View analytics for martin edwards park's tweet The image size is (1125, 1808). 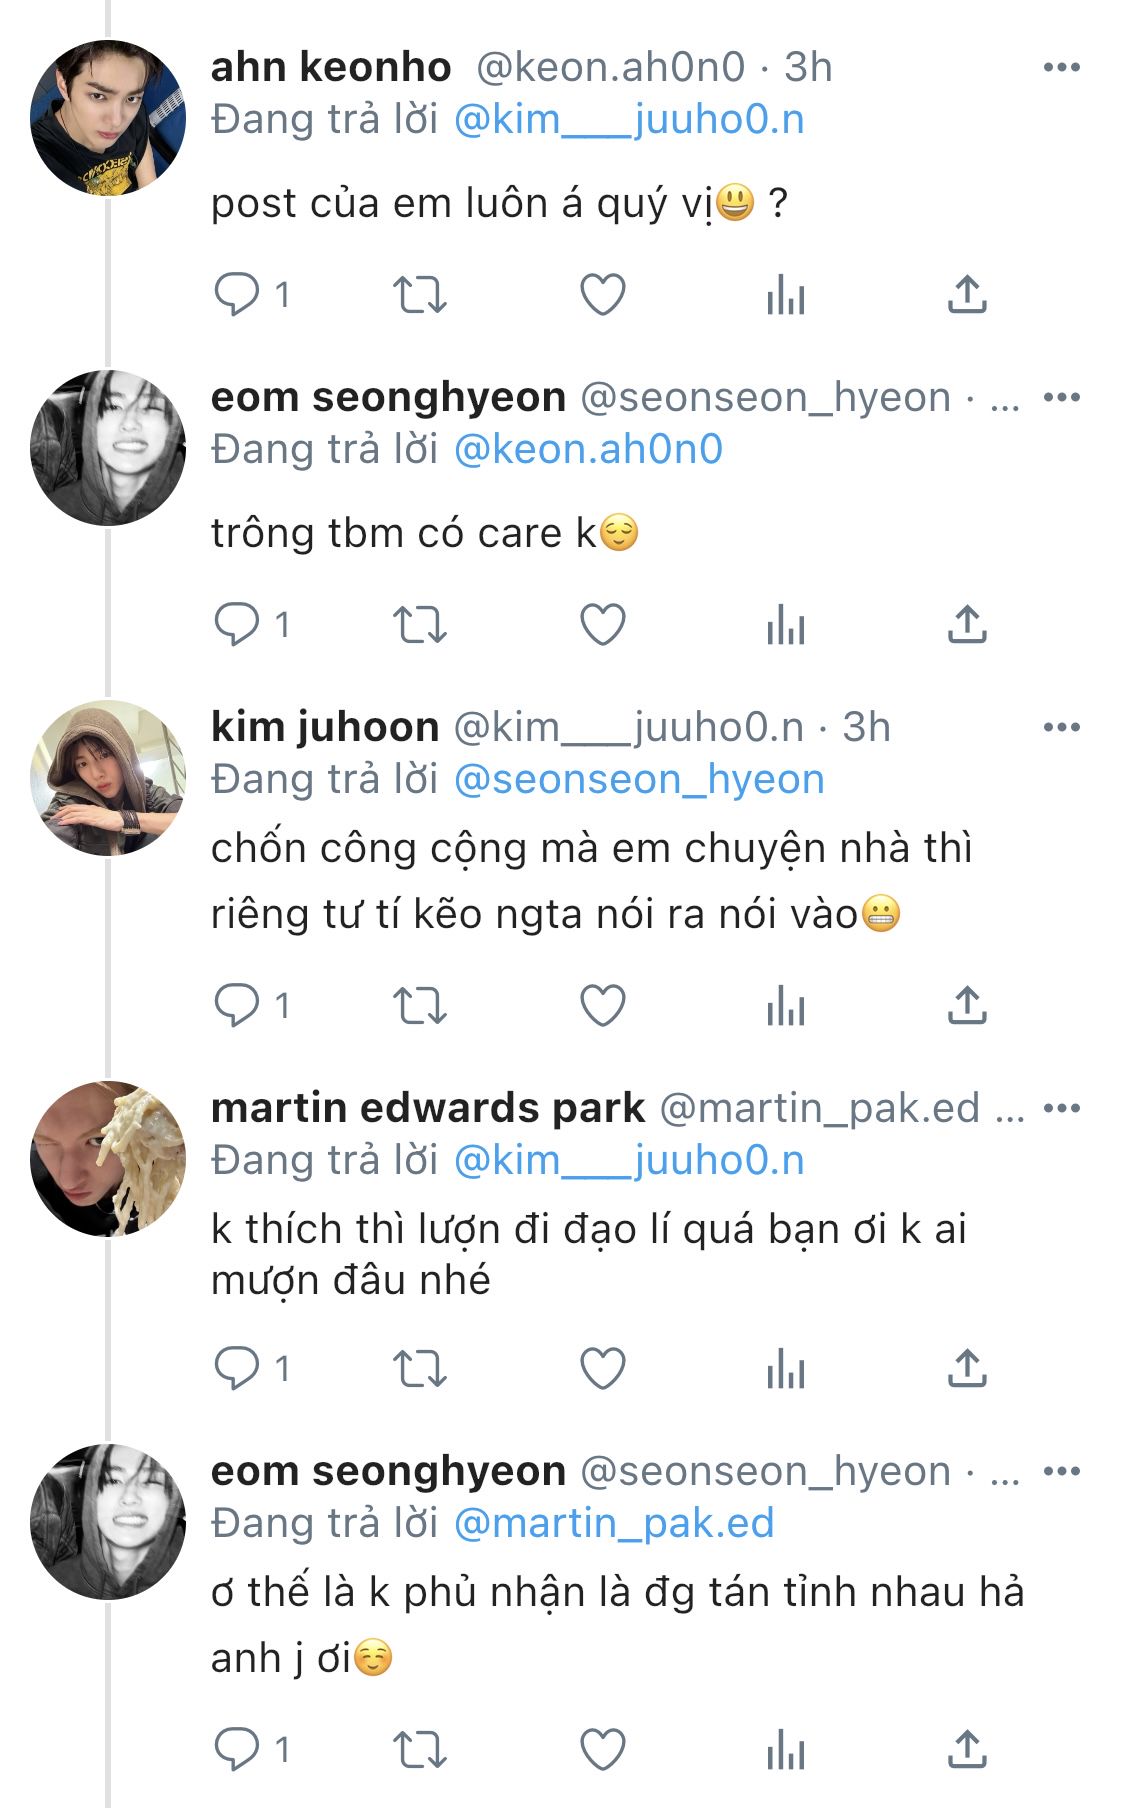[785, 1368]
